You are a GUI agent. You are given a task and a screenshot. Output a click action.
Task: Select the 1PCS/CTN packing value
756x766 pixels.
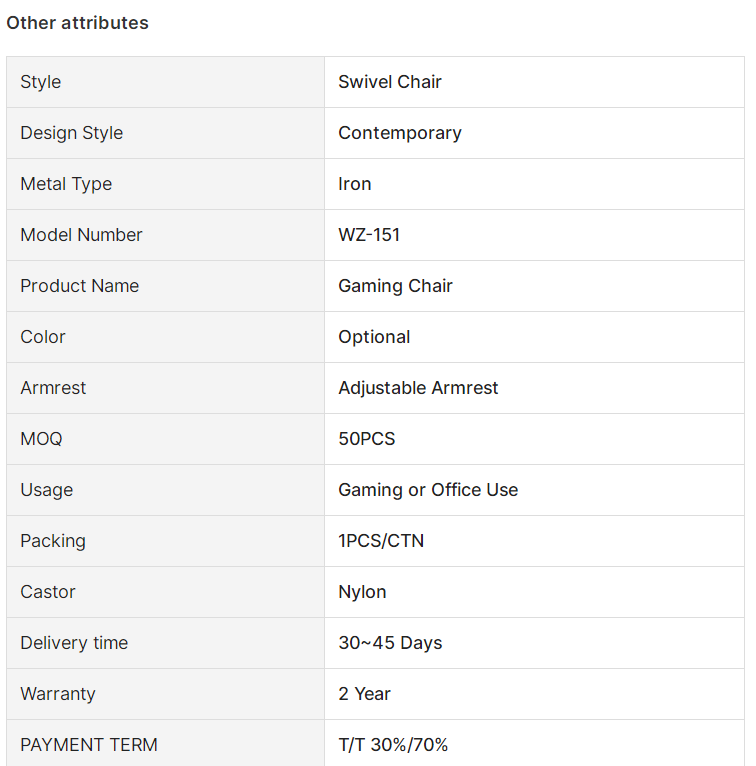(381, 541)
